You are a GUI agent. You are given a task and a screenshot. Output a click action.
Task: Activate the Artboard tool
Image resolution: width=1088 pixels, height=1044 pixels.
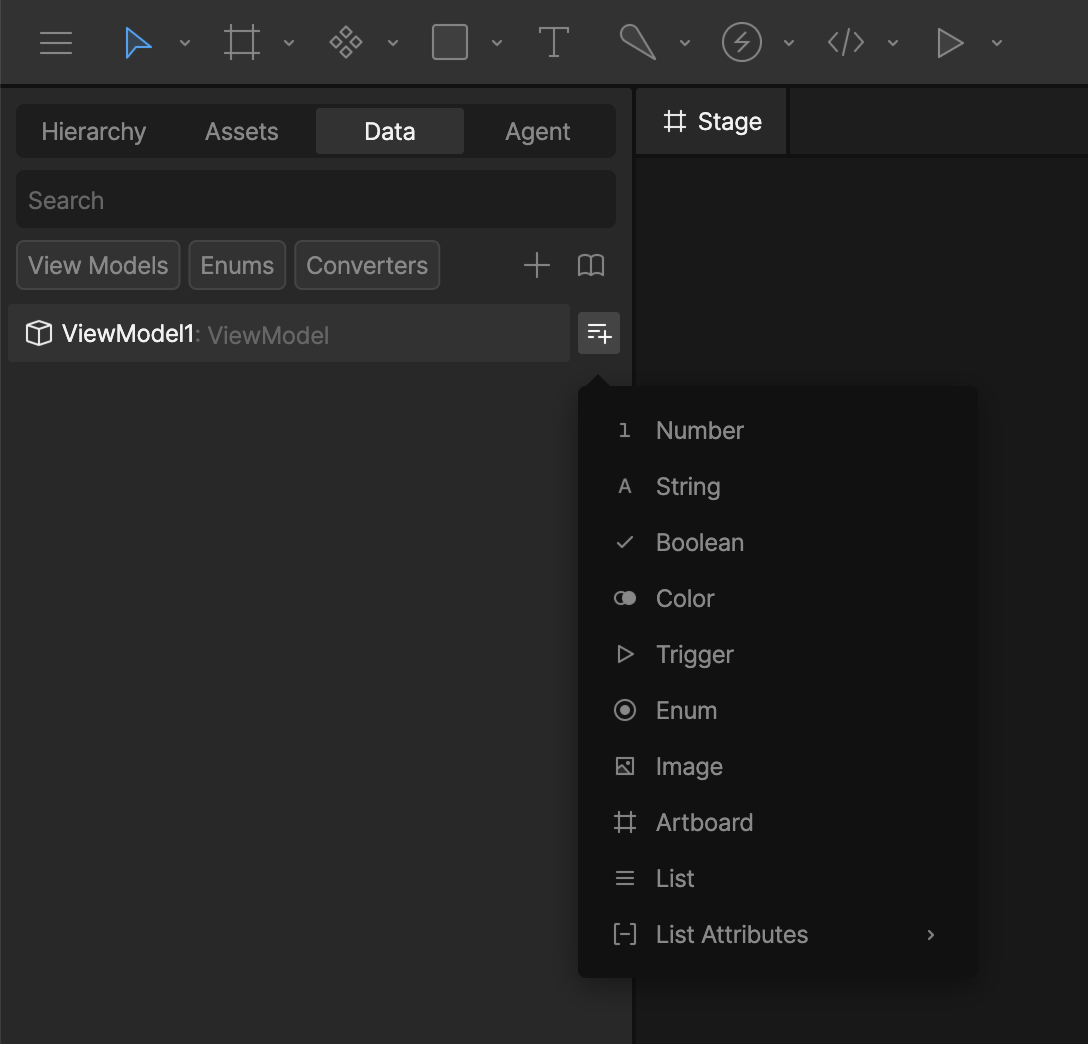(x=241, y=42)
